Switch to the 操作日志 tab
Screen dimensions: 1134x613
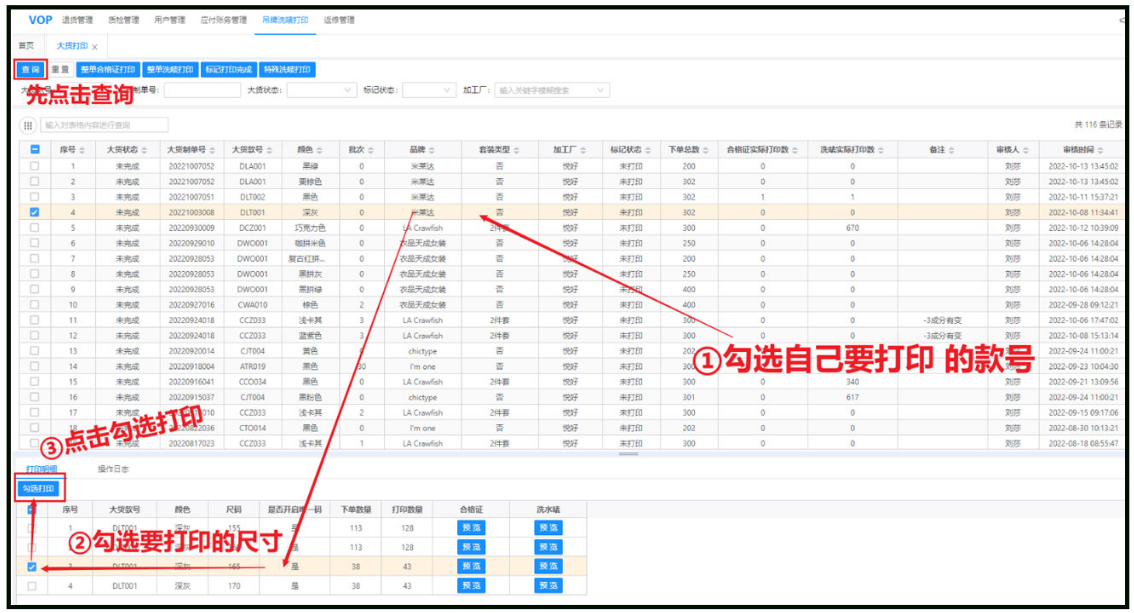point(112,468)
